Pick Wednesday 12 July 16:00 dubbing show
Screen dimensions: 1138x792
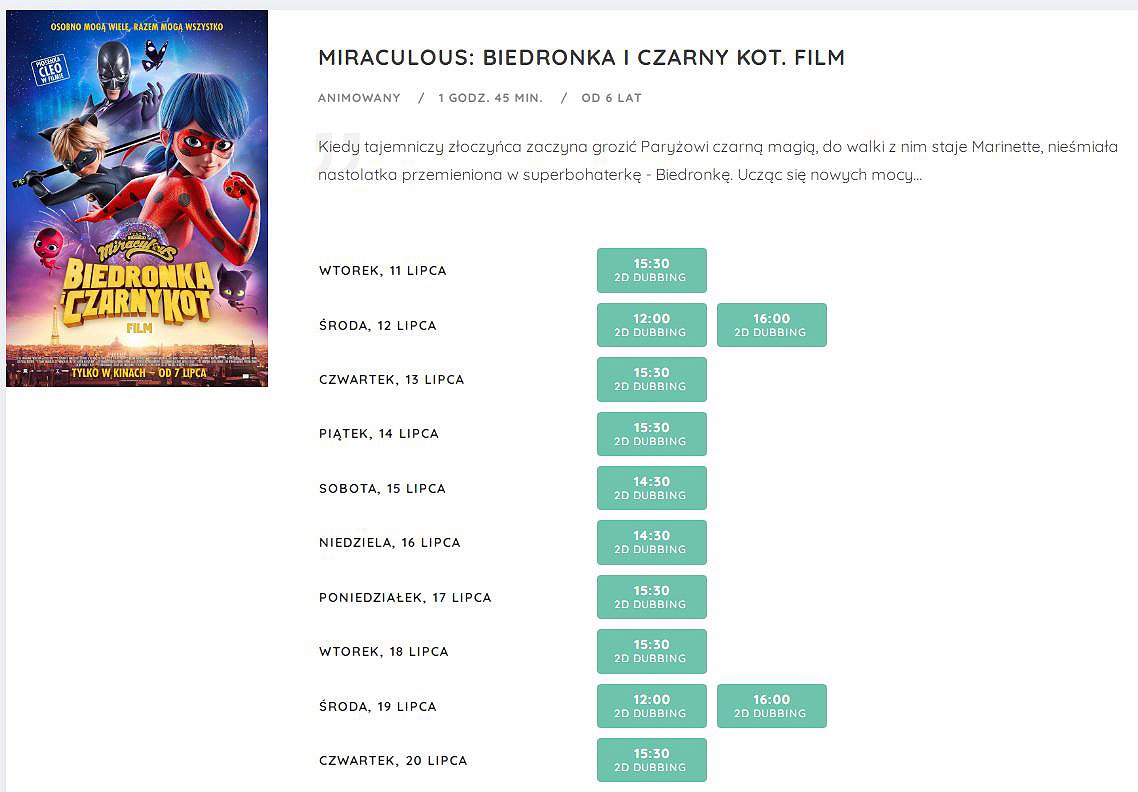coord(771,325)
